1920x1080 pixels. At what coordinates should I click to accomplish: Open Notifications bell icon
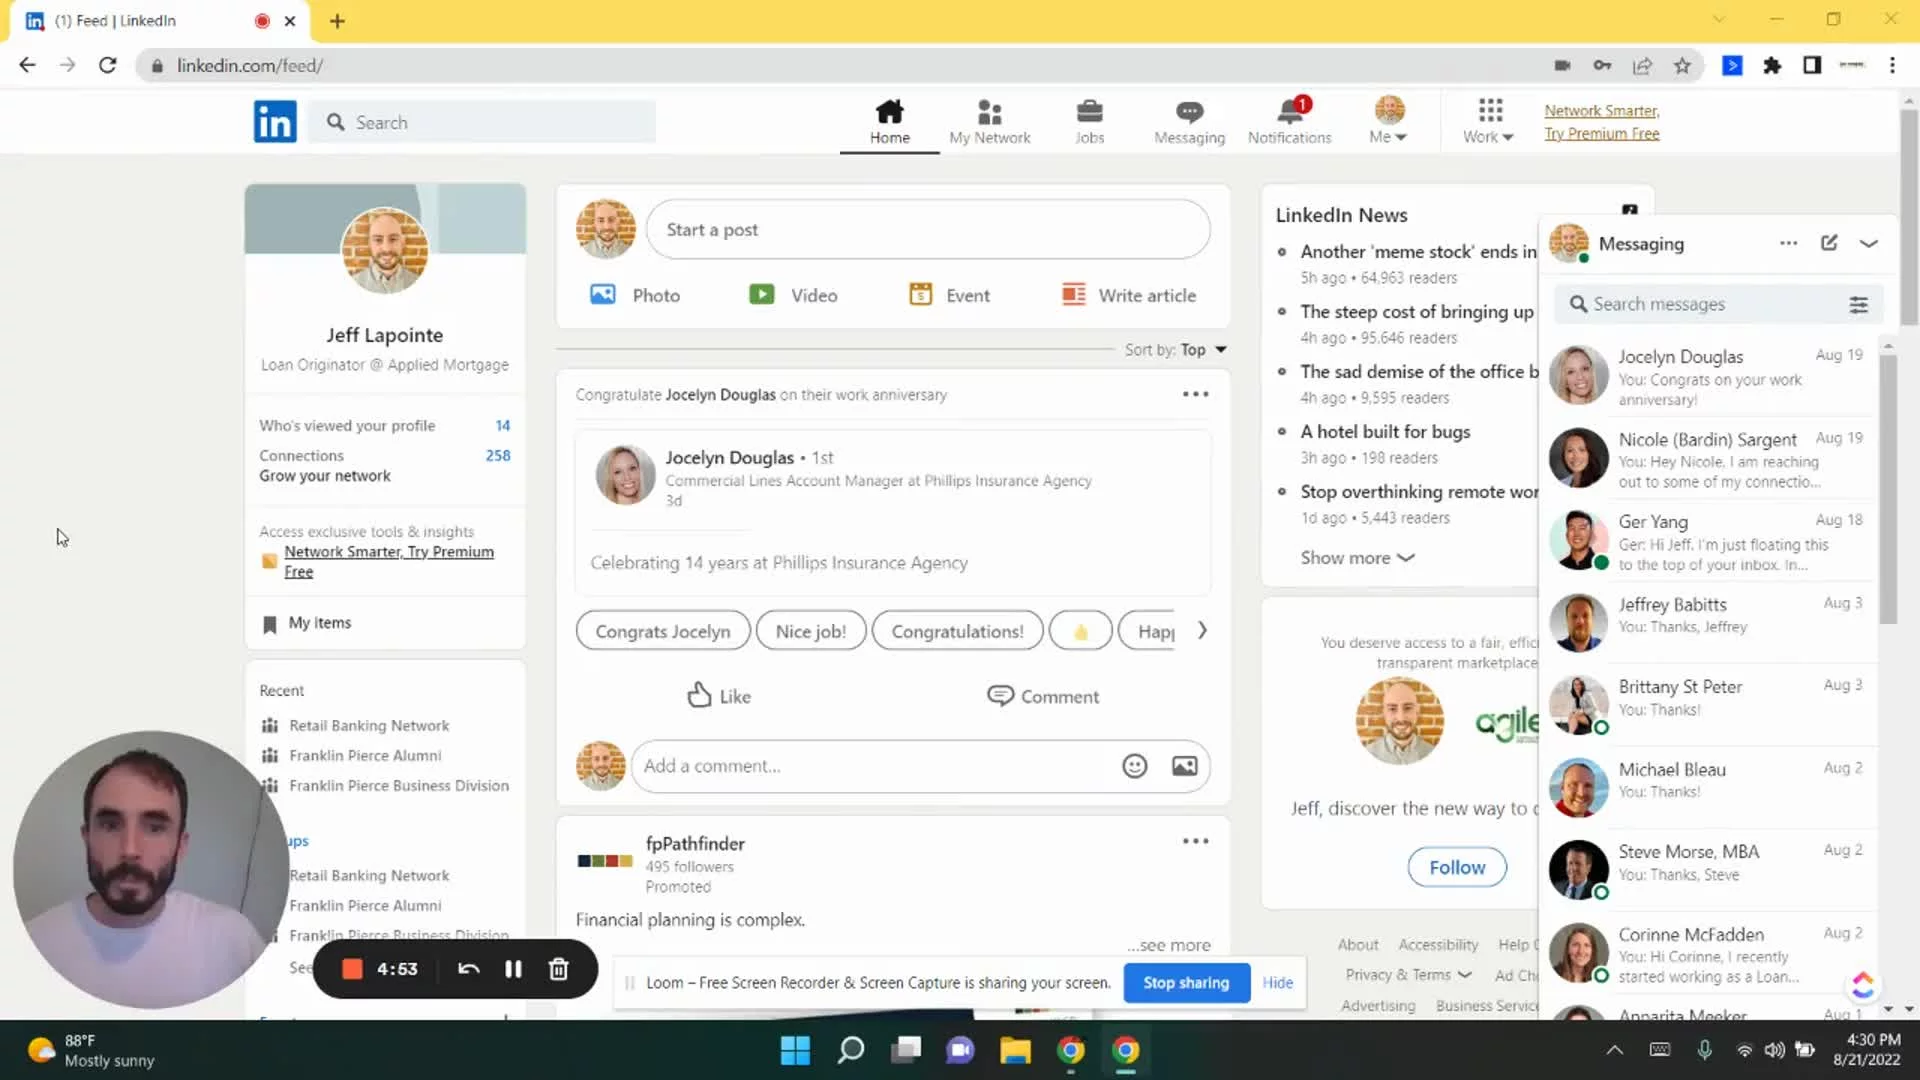click(x=1290, y=111)
